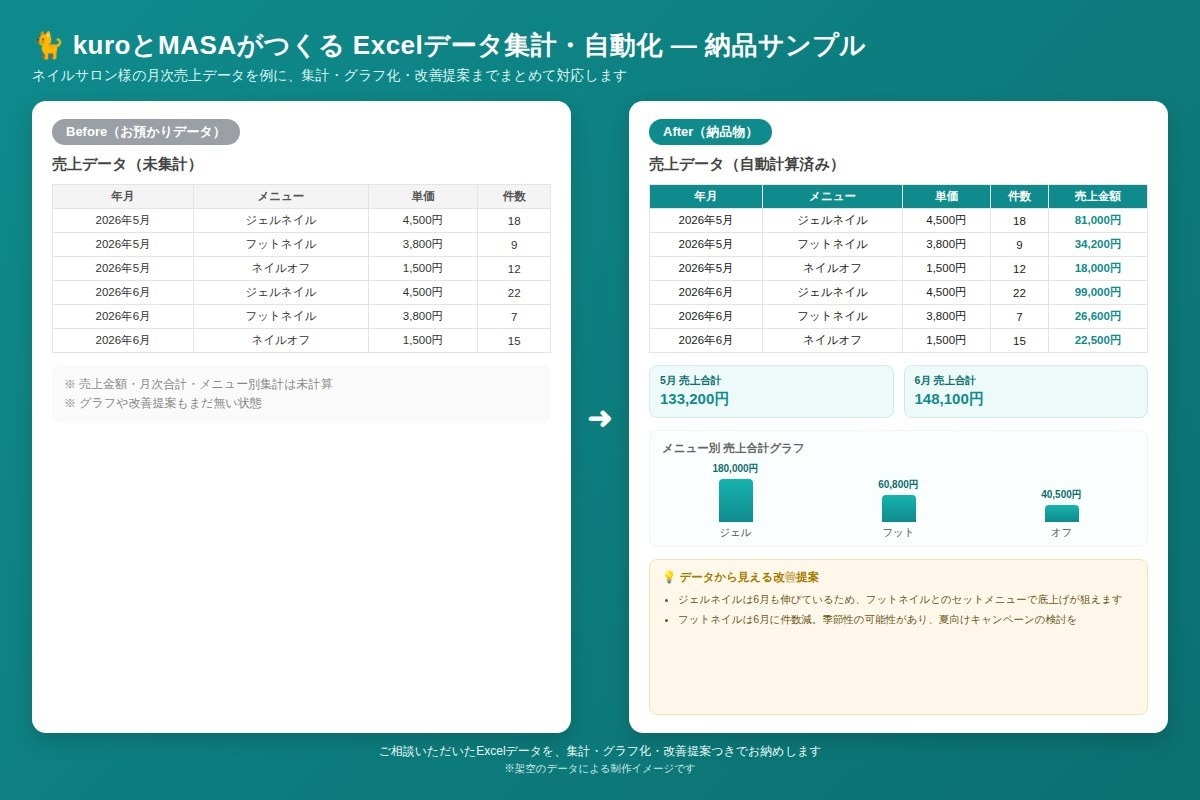Click 年月 header in the Before table
The width and height of the screenshot is (1200, 800).
[123, 196]
